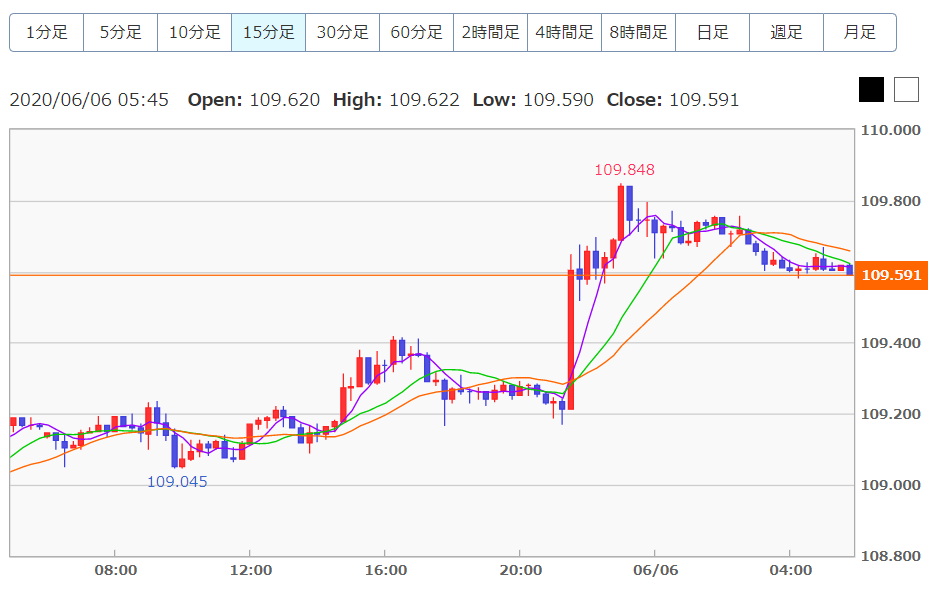The width and height of the screenshot is (944, 589).
Task: Click the Open value 109.620
Action: pyautogui.click(x=285, y=100)
